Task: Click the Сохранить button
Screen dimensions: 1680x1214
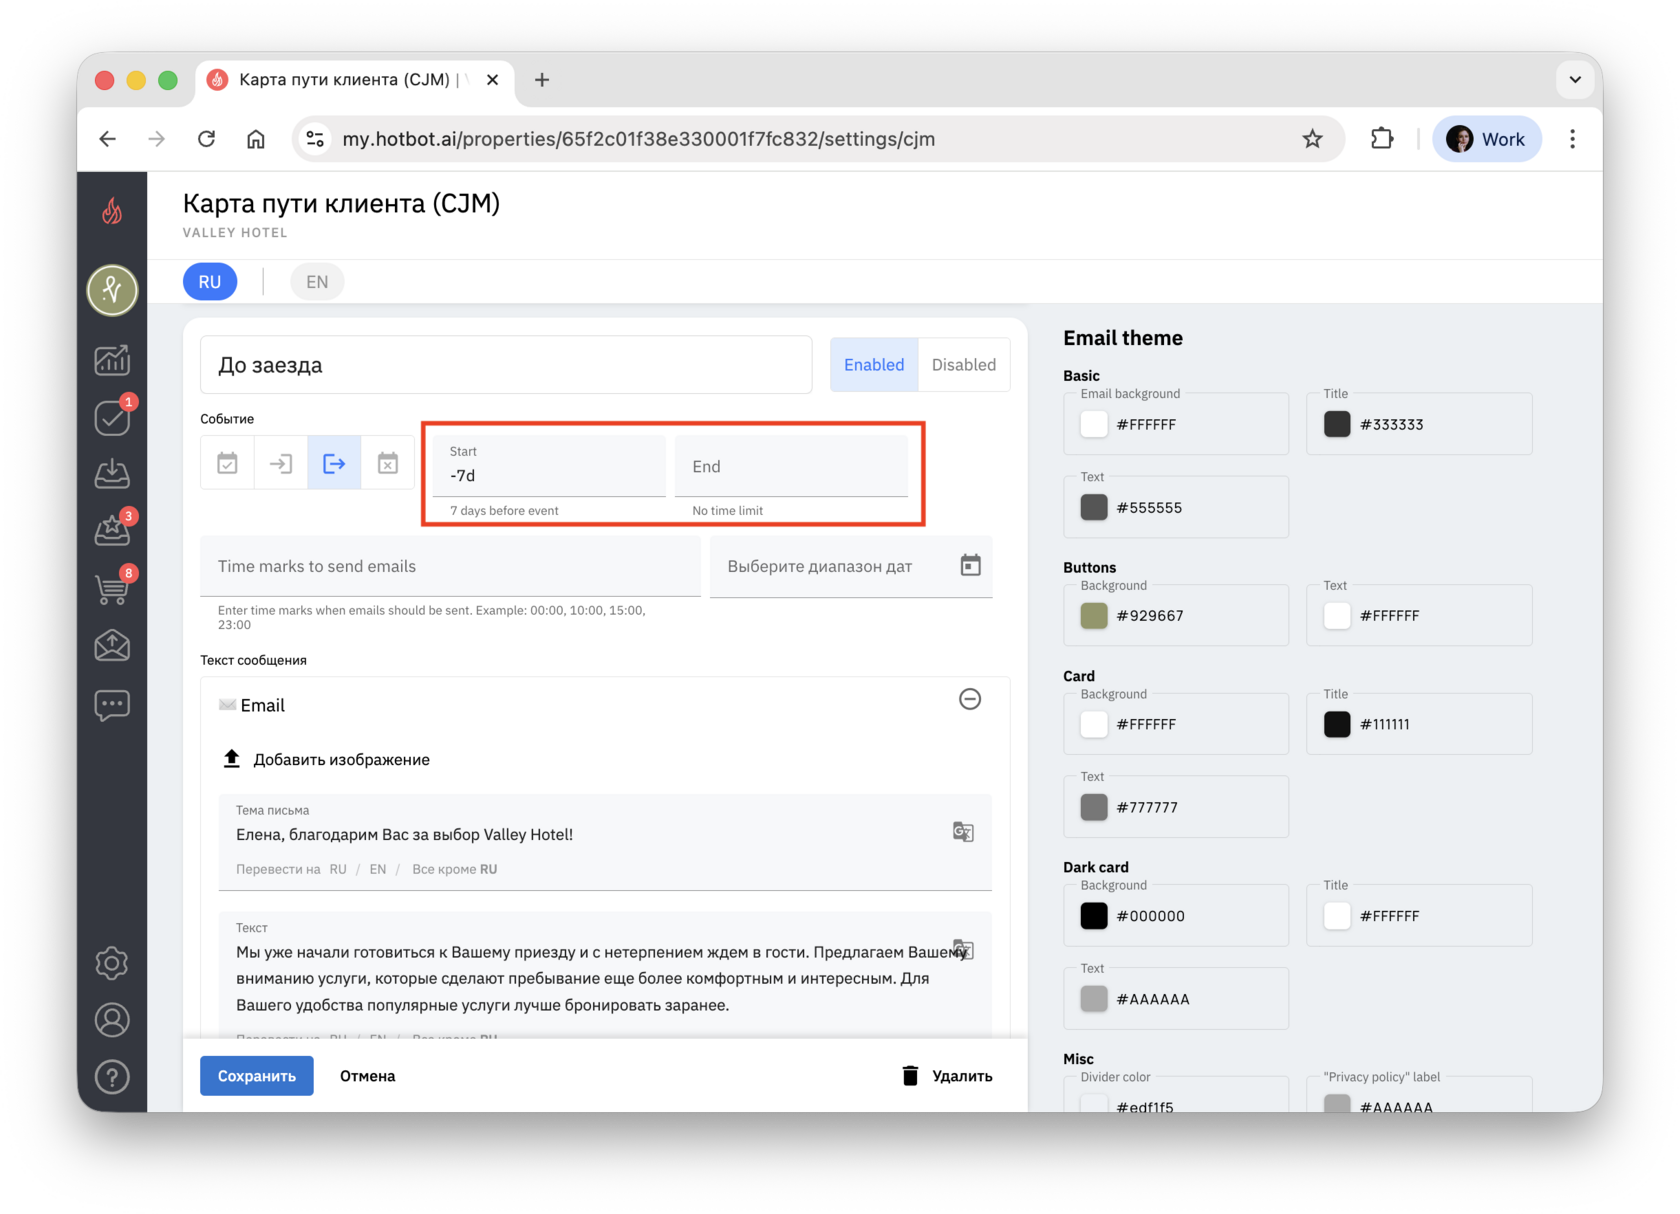Action: tap(257, 1076)
